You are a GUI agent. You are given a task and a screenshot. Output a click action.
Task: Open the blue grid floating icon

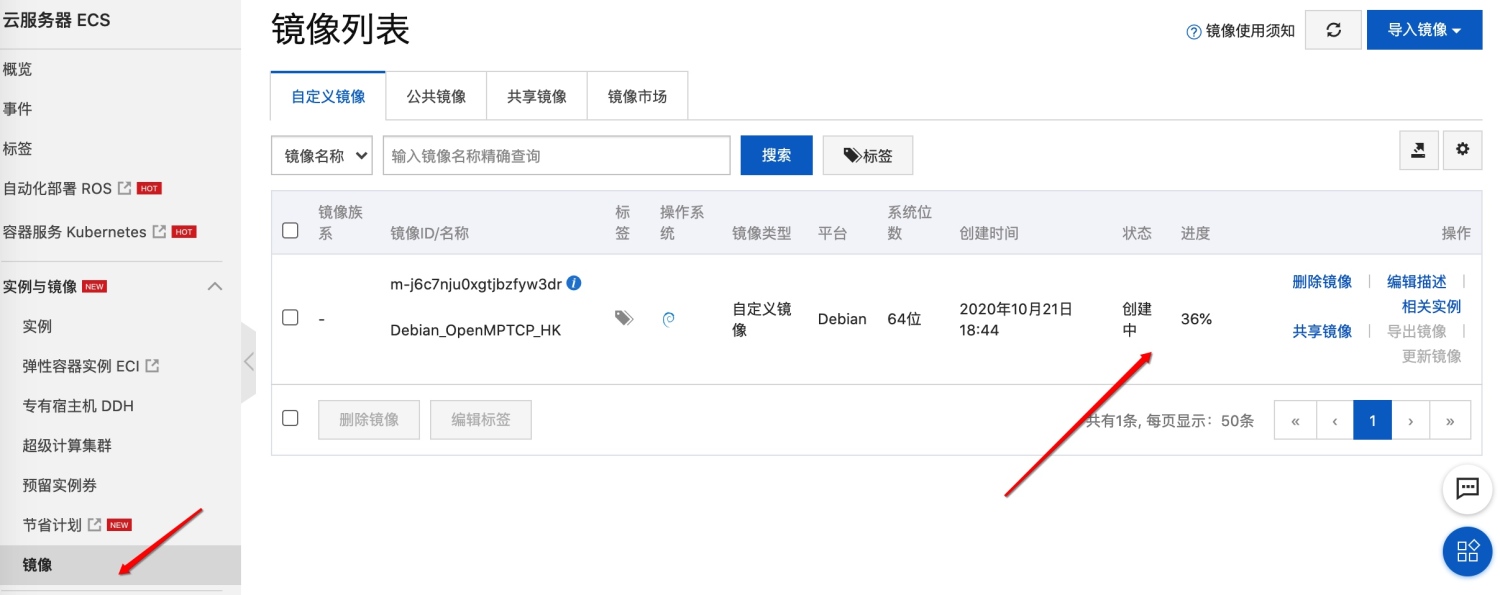[1467, 552]
